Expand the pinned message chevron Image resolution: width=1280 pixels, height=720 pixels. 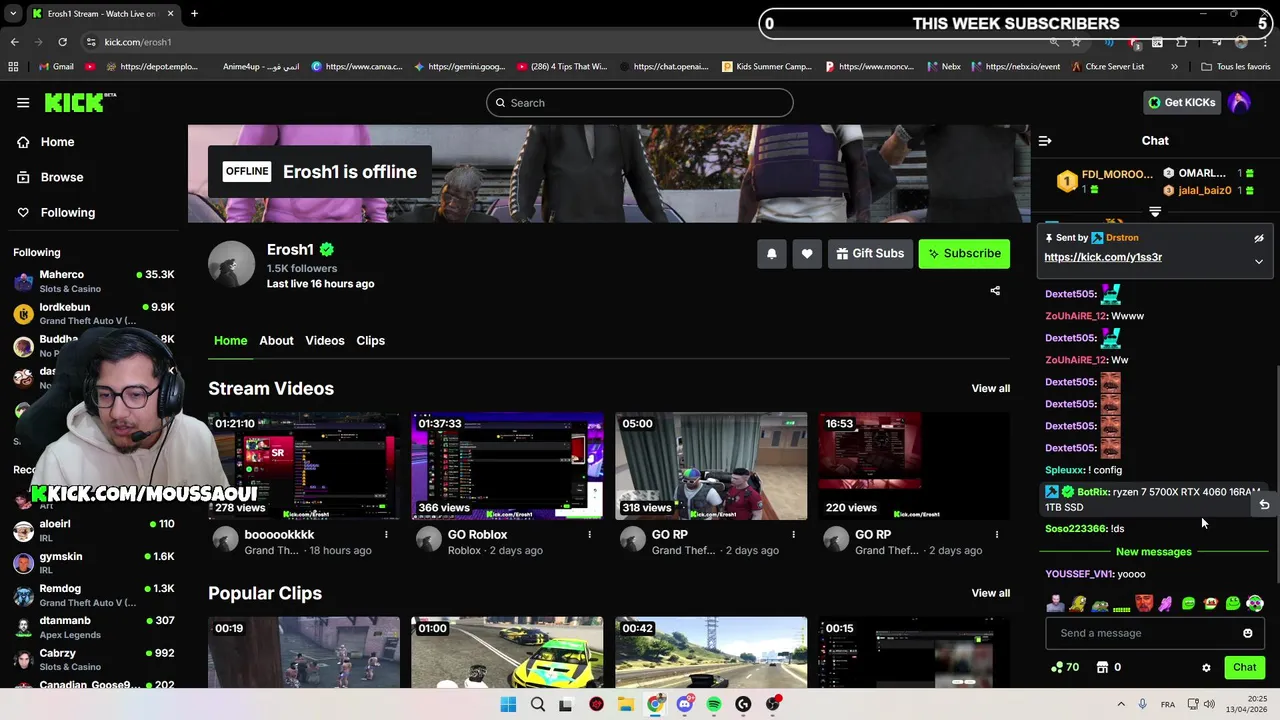[x=1259, y=261]
